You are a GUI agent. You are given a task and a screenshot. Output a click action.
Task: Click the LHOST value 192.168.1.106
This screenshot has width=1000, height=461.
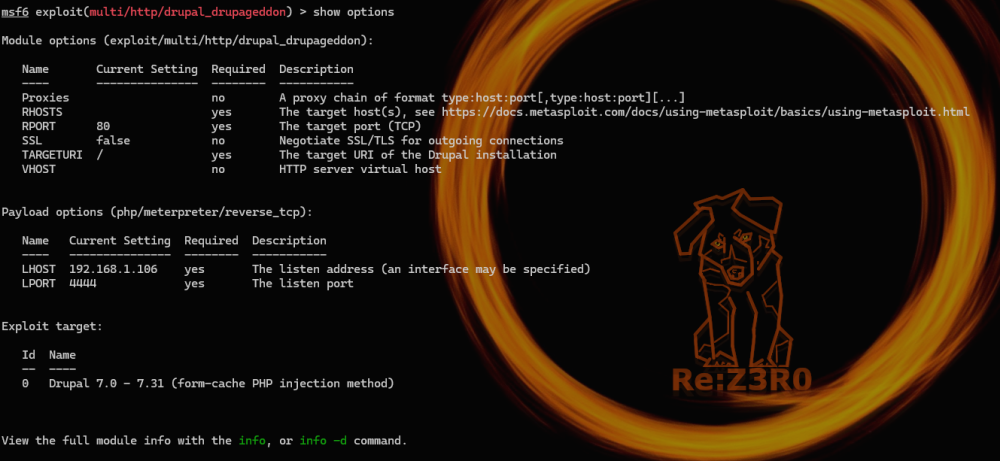point(113,269)
